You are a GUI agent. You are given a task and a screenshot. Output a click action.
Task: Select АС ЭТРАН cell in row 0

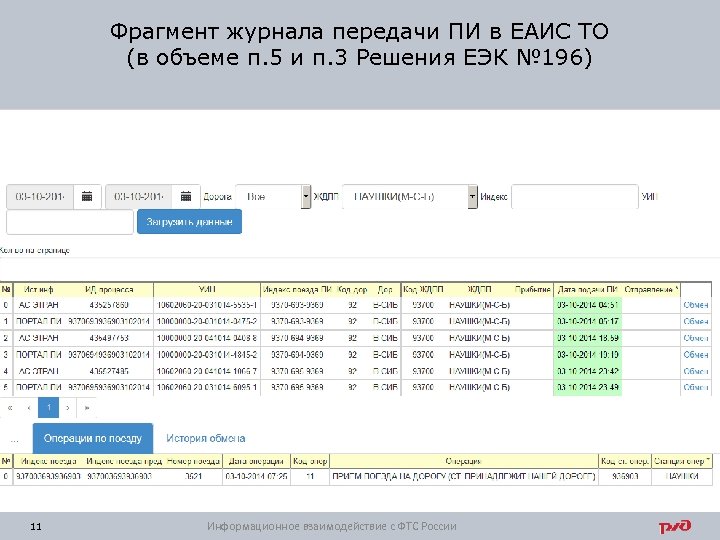click(x=39, y=305)
